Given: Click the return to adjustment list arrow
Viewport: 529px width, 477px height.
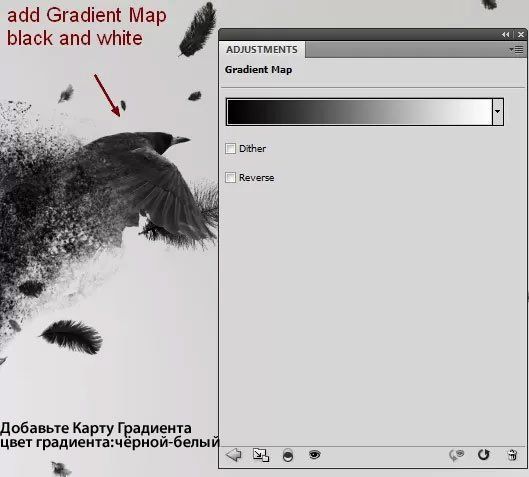Looking at the screenshot, I should (x=233, y=455).
